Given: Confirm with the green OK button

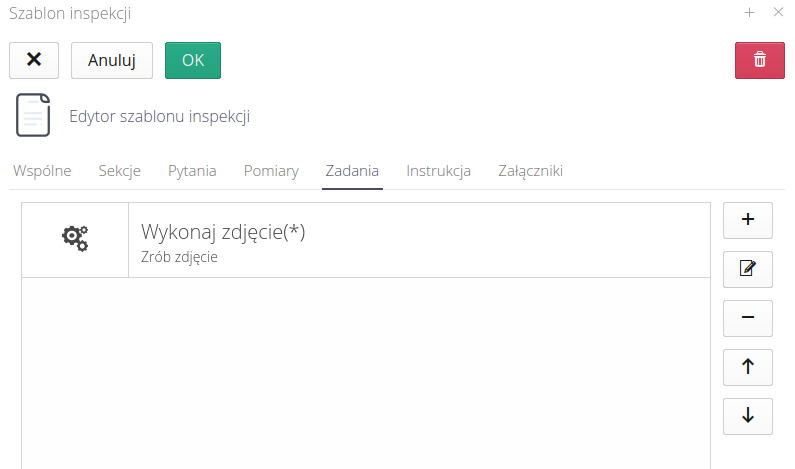Looking at the screenshot, I should [x=193, y=60].
